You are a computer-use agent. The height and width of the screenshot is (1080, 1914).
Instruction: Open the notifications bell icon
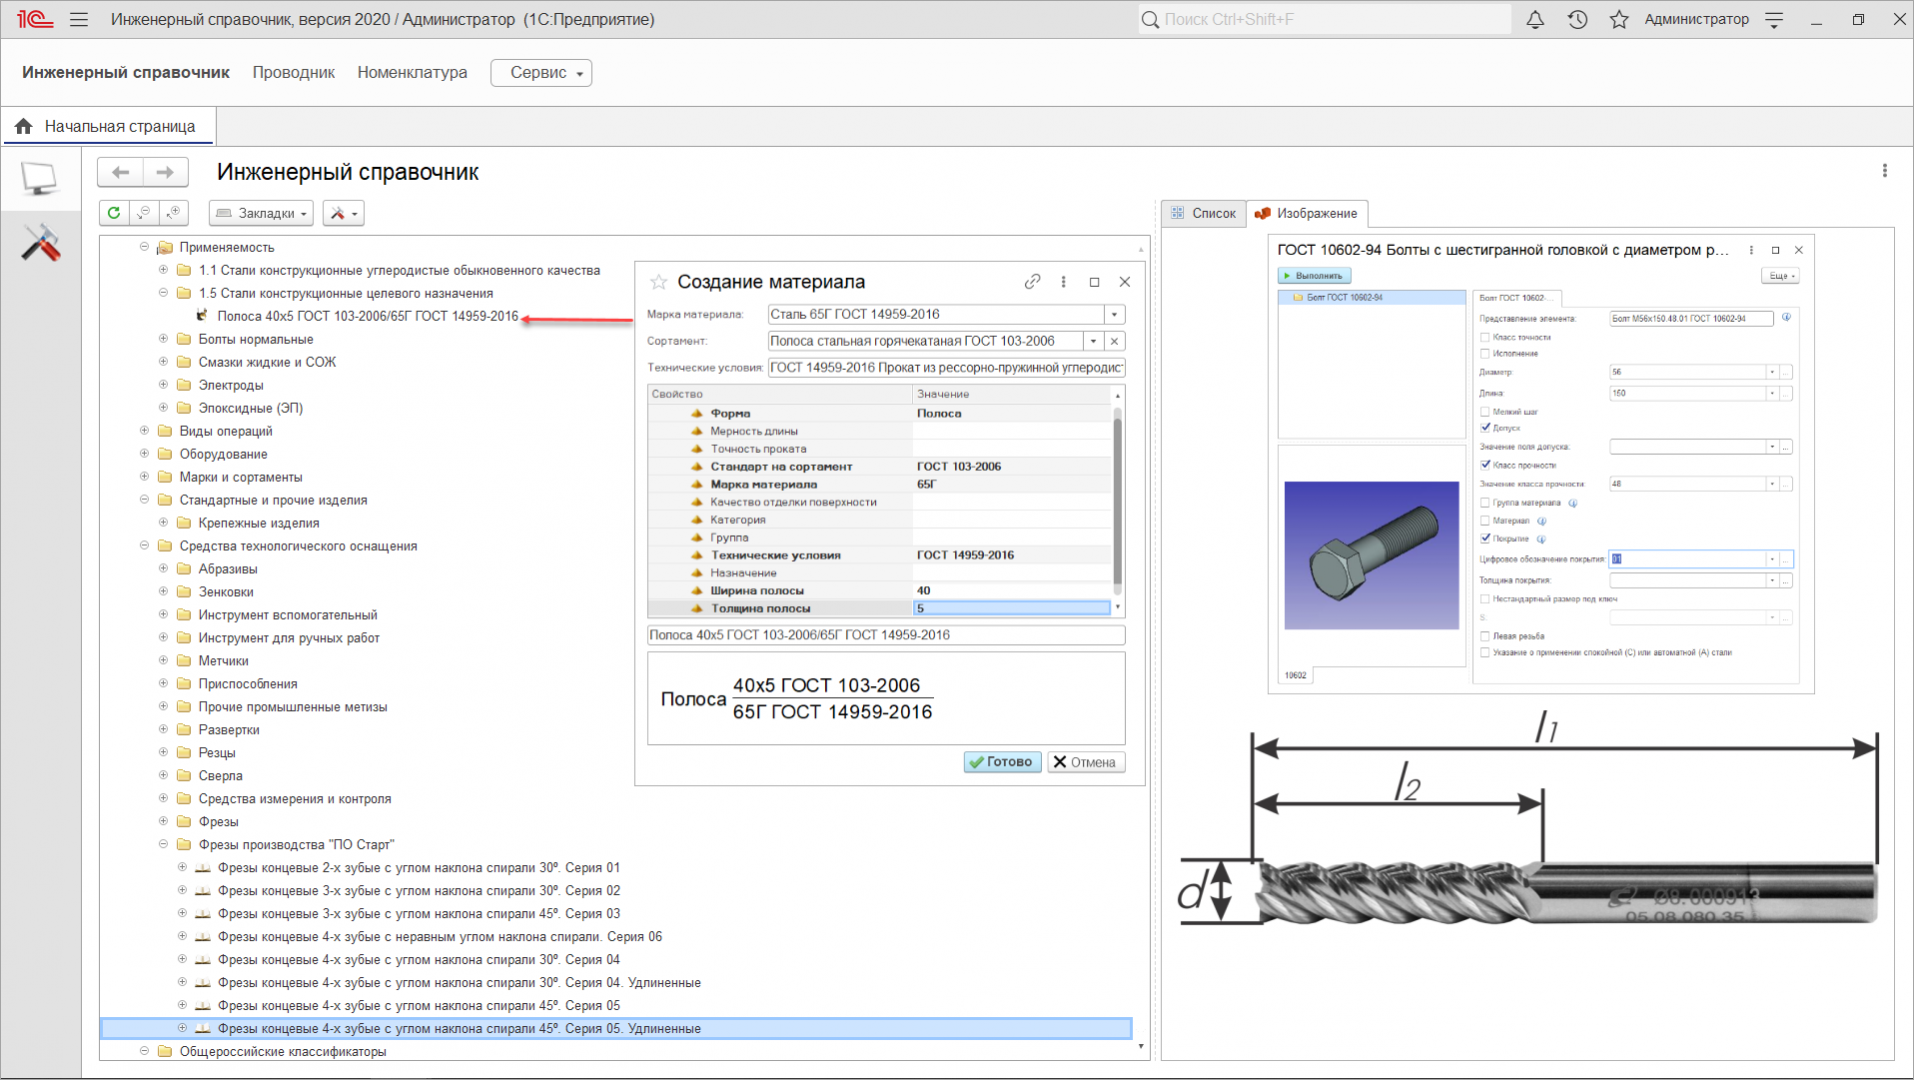click(1535, 20)
